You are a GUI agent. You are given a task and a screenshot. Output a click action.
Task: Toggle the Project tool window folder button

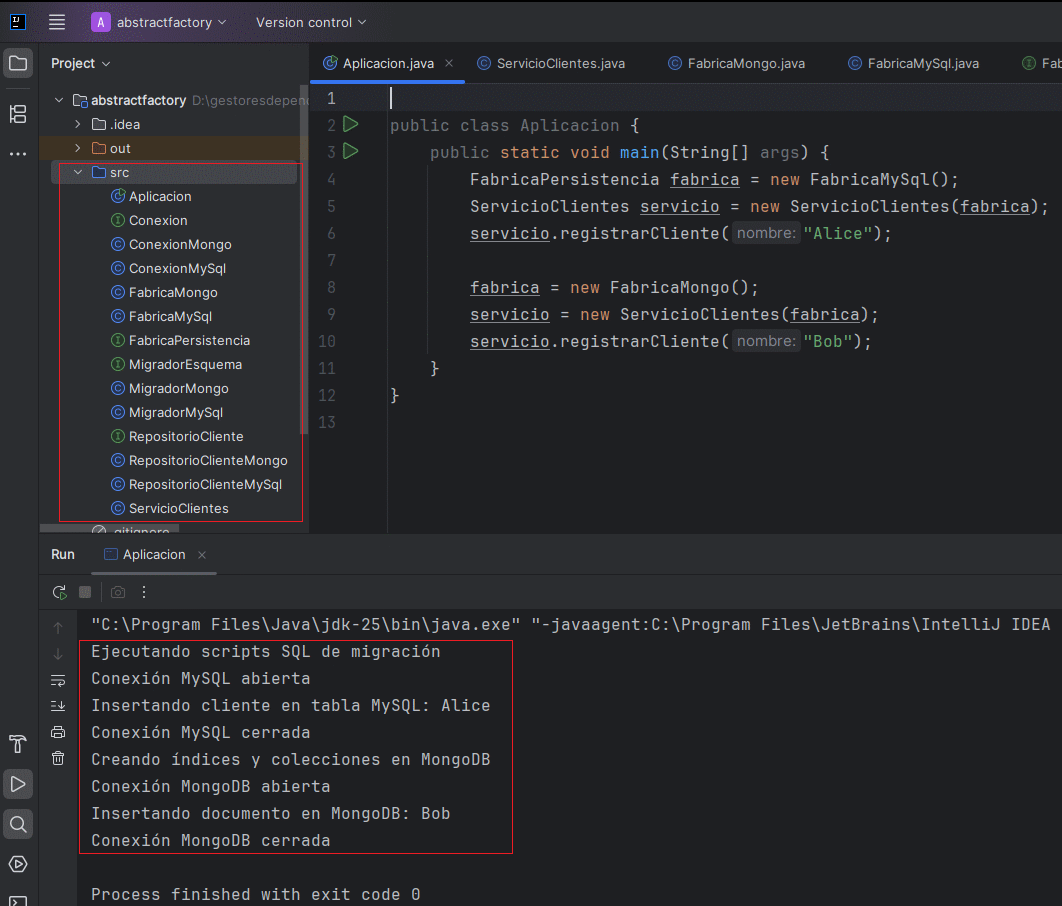[x=18, y=64]
